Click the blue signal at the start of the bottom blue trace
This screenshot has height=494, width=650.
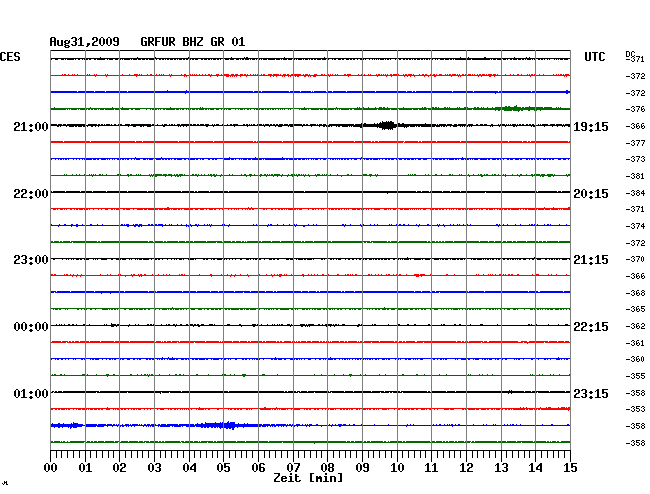tap(68, 425)
